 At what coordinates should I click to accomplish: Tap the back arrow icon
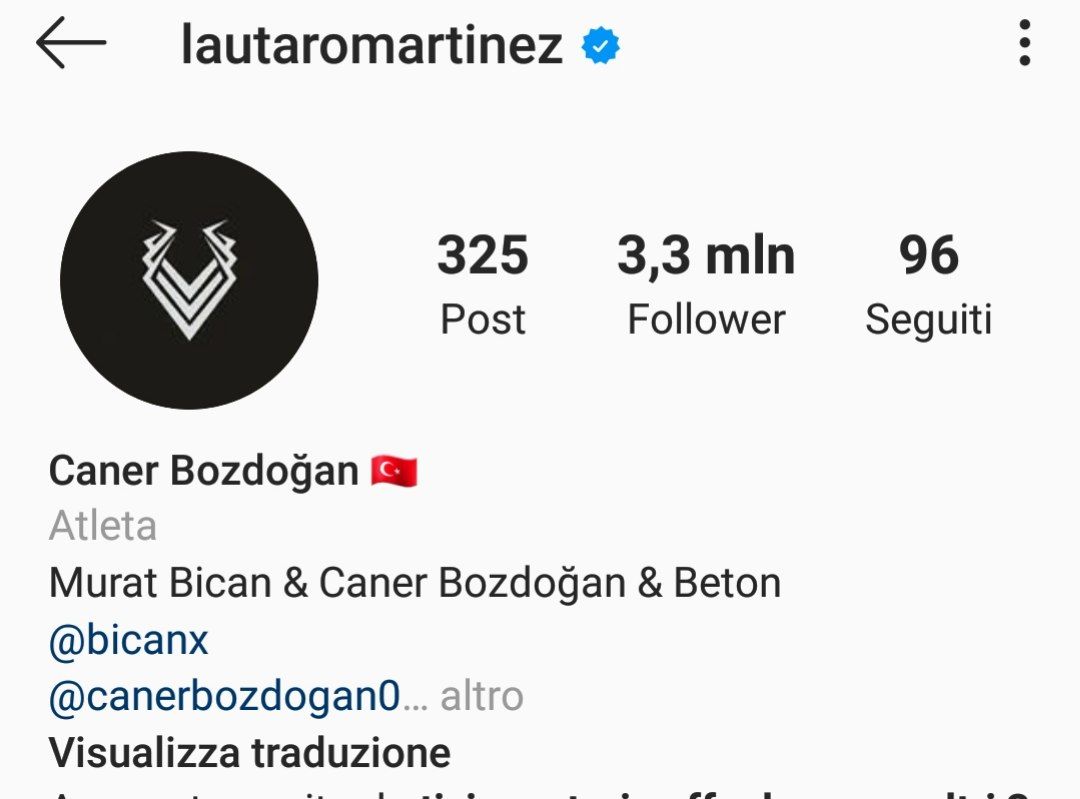(x=71, y=43)
